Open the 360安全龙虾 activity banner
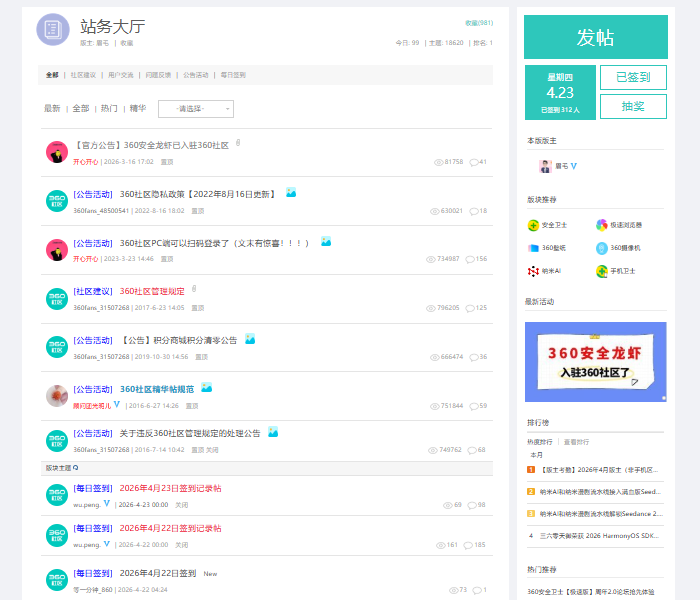700x600 pixels. tap(596, 362)
